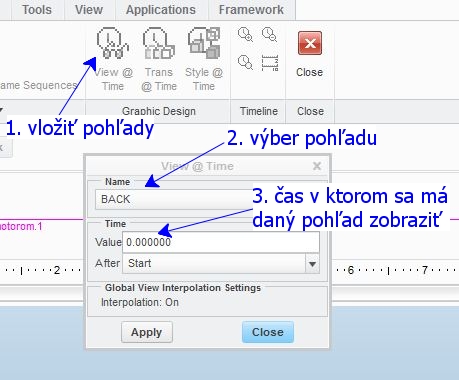Click the BACK view name field

click(x=173, y=199)
